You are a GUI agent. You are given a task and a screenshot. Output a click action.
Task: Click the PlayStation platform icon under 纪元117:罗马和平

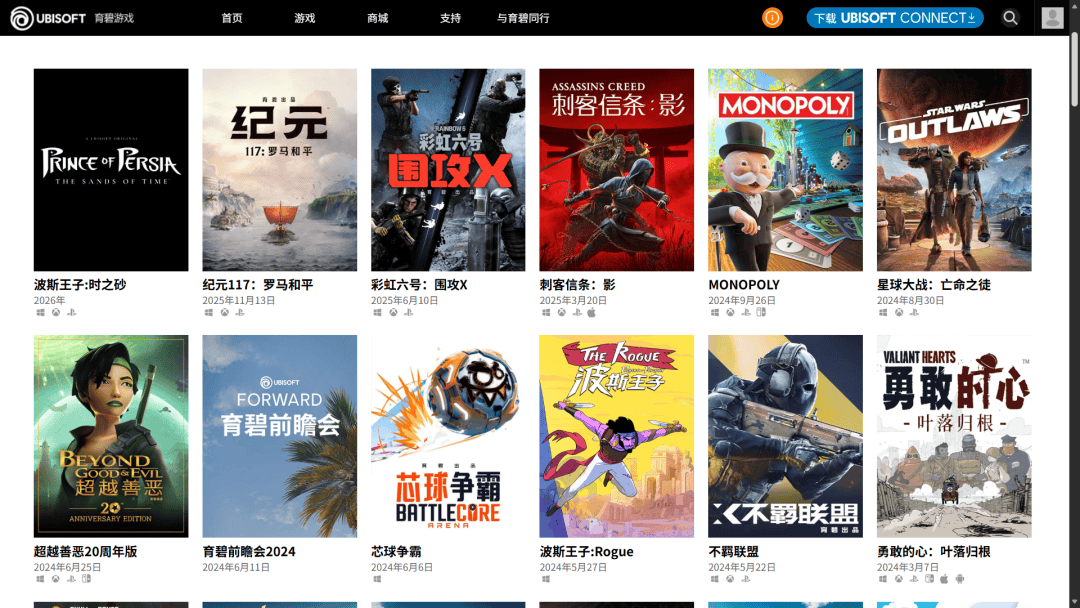tap(240, 312)
